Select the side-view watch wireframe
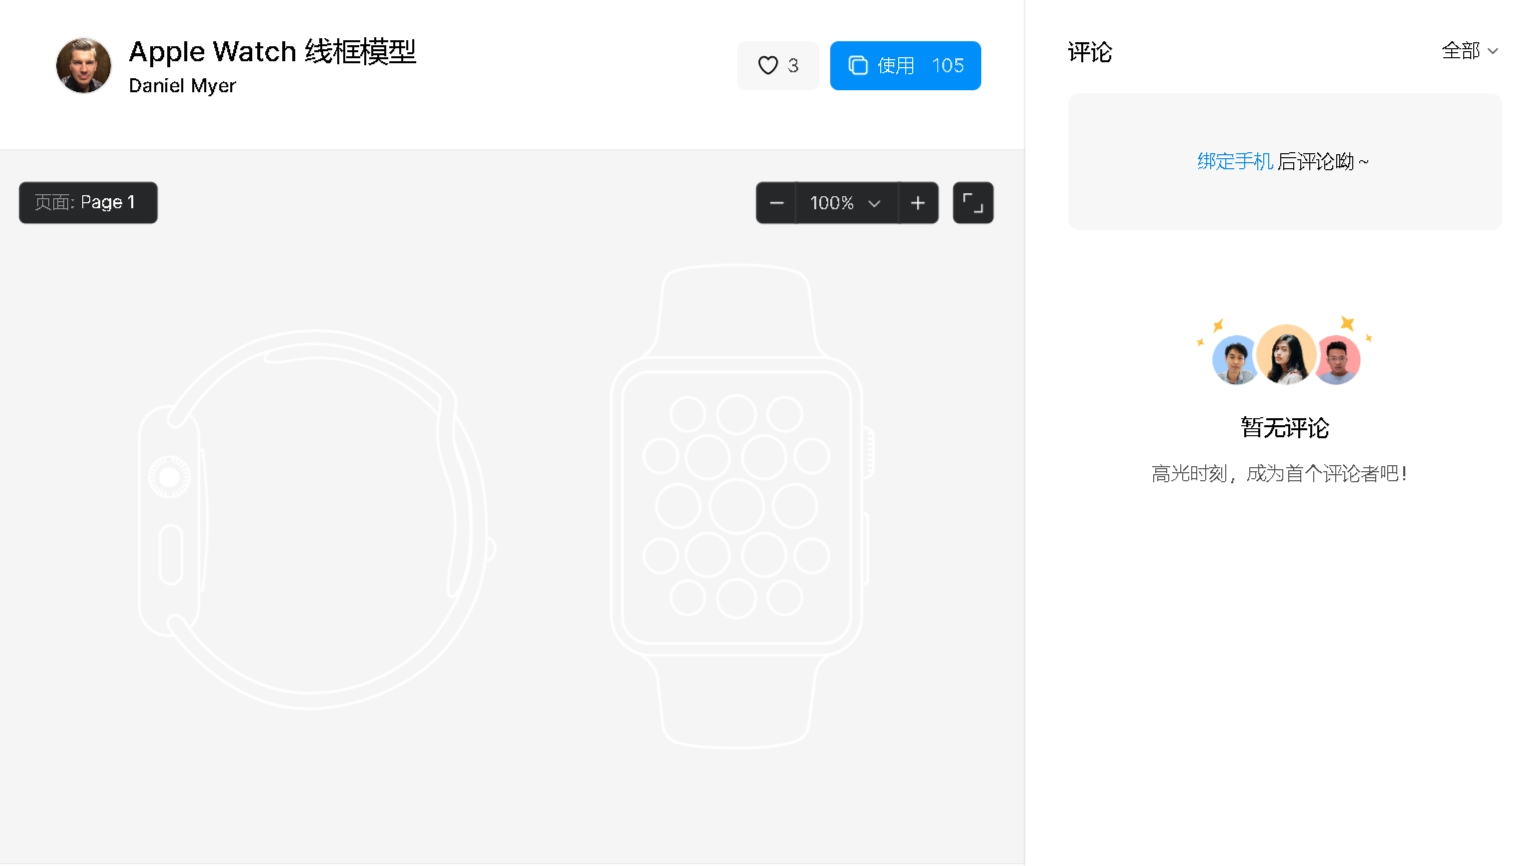The width and height of the screenshot is (1522, 866). pos(316,520)
